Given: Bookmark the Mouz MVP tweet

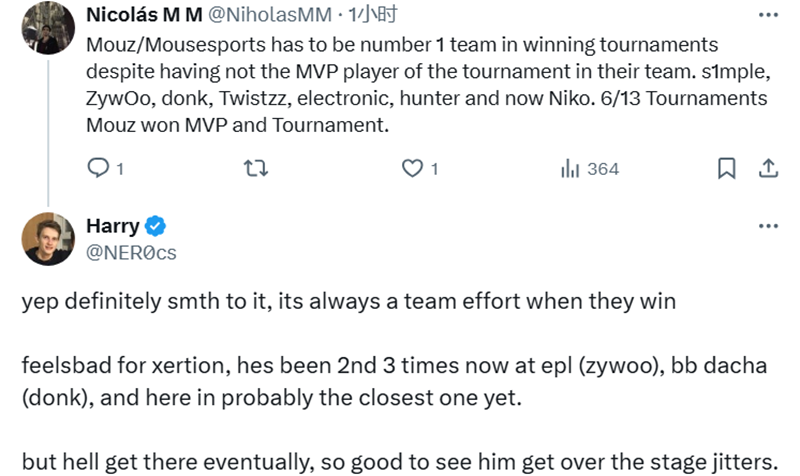Looking at the screenshot, I should (728, 169).
